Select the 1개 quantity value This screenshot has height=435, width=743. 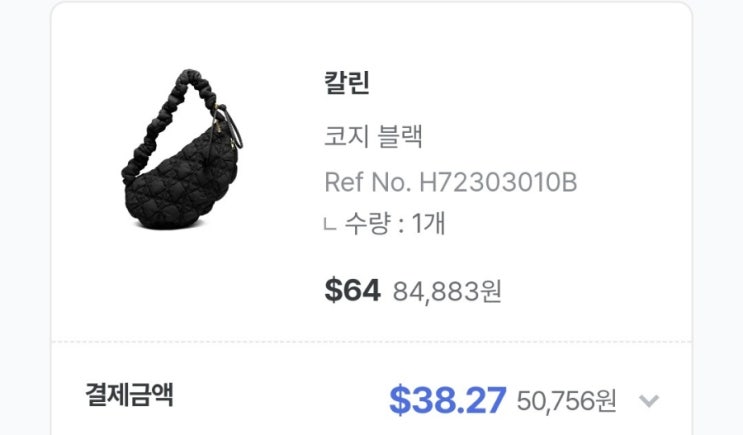(x=428, y=223)
